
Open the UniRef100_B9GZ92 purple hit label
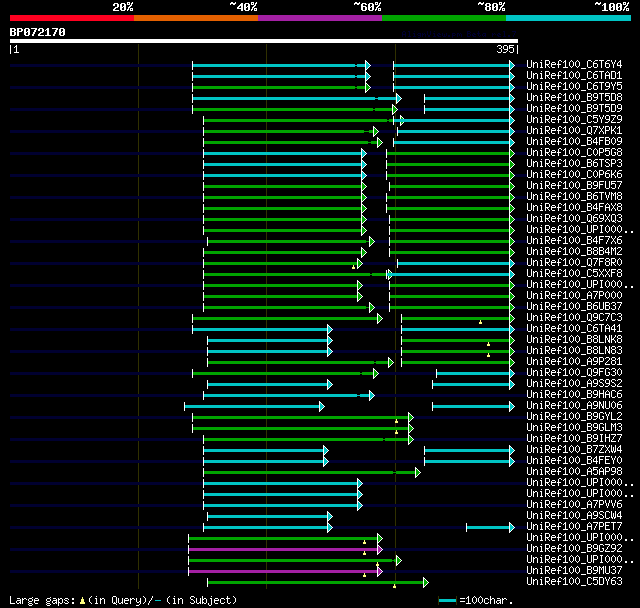pos(574,549)
